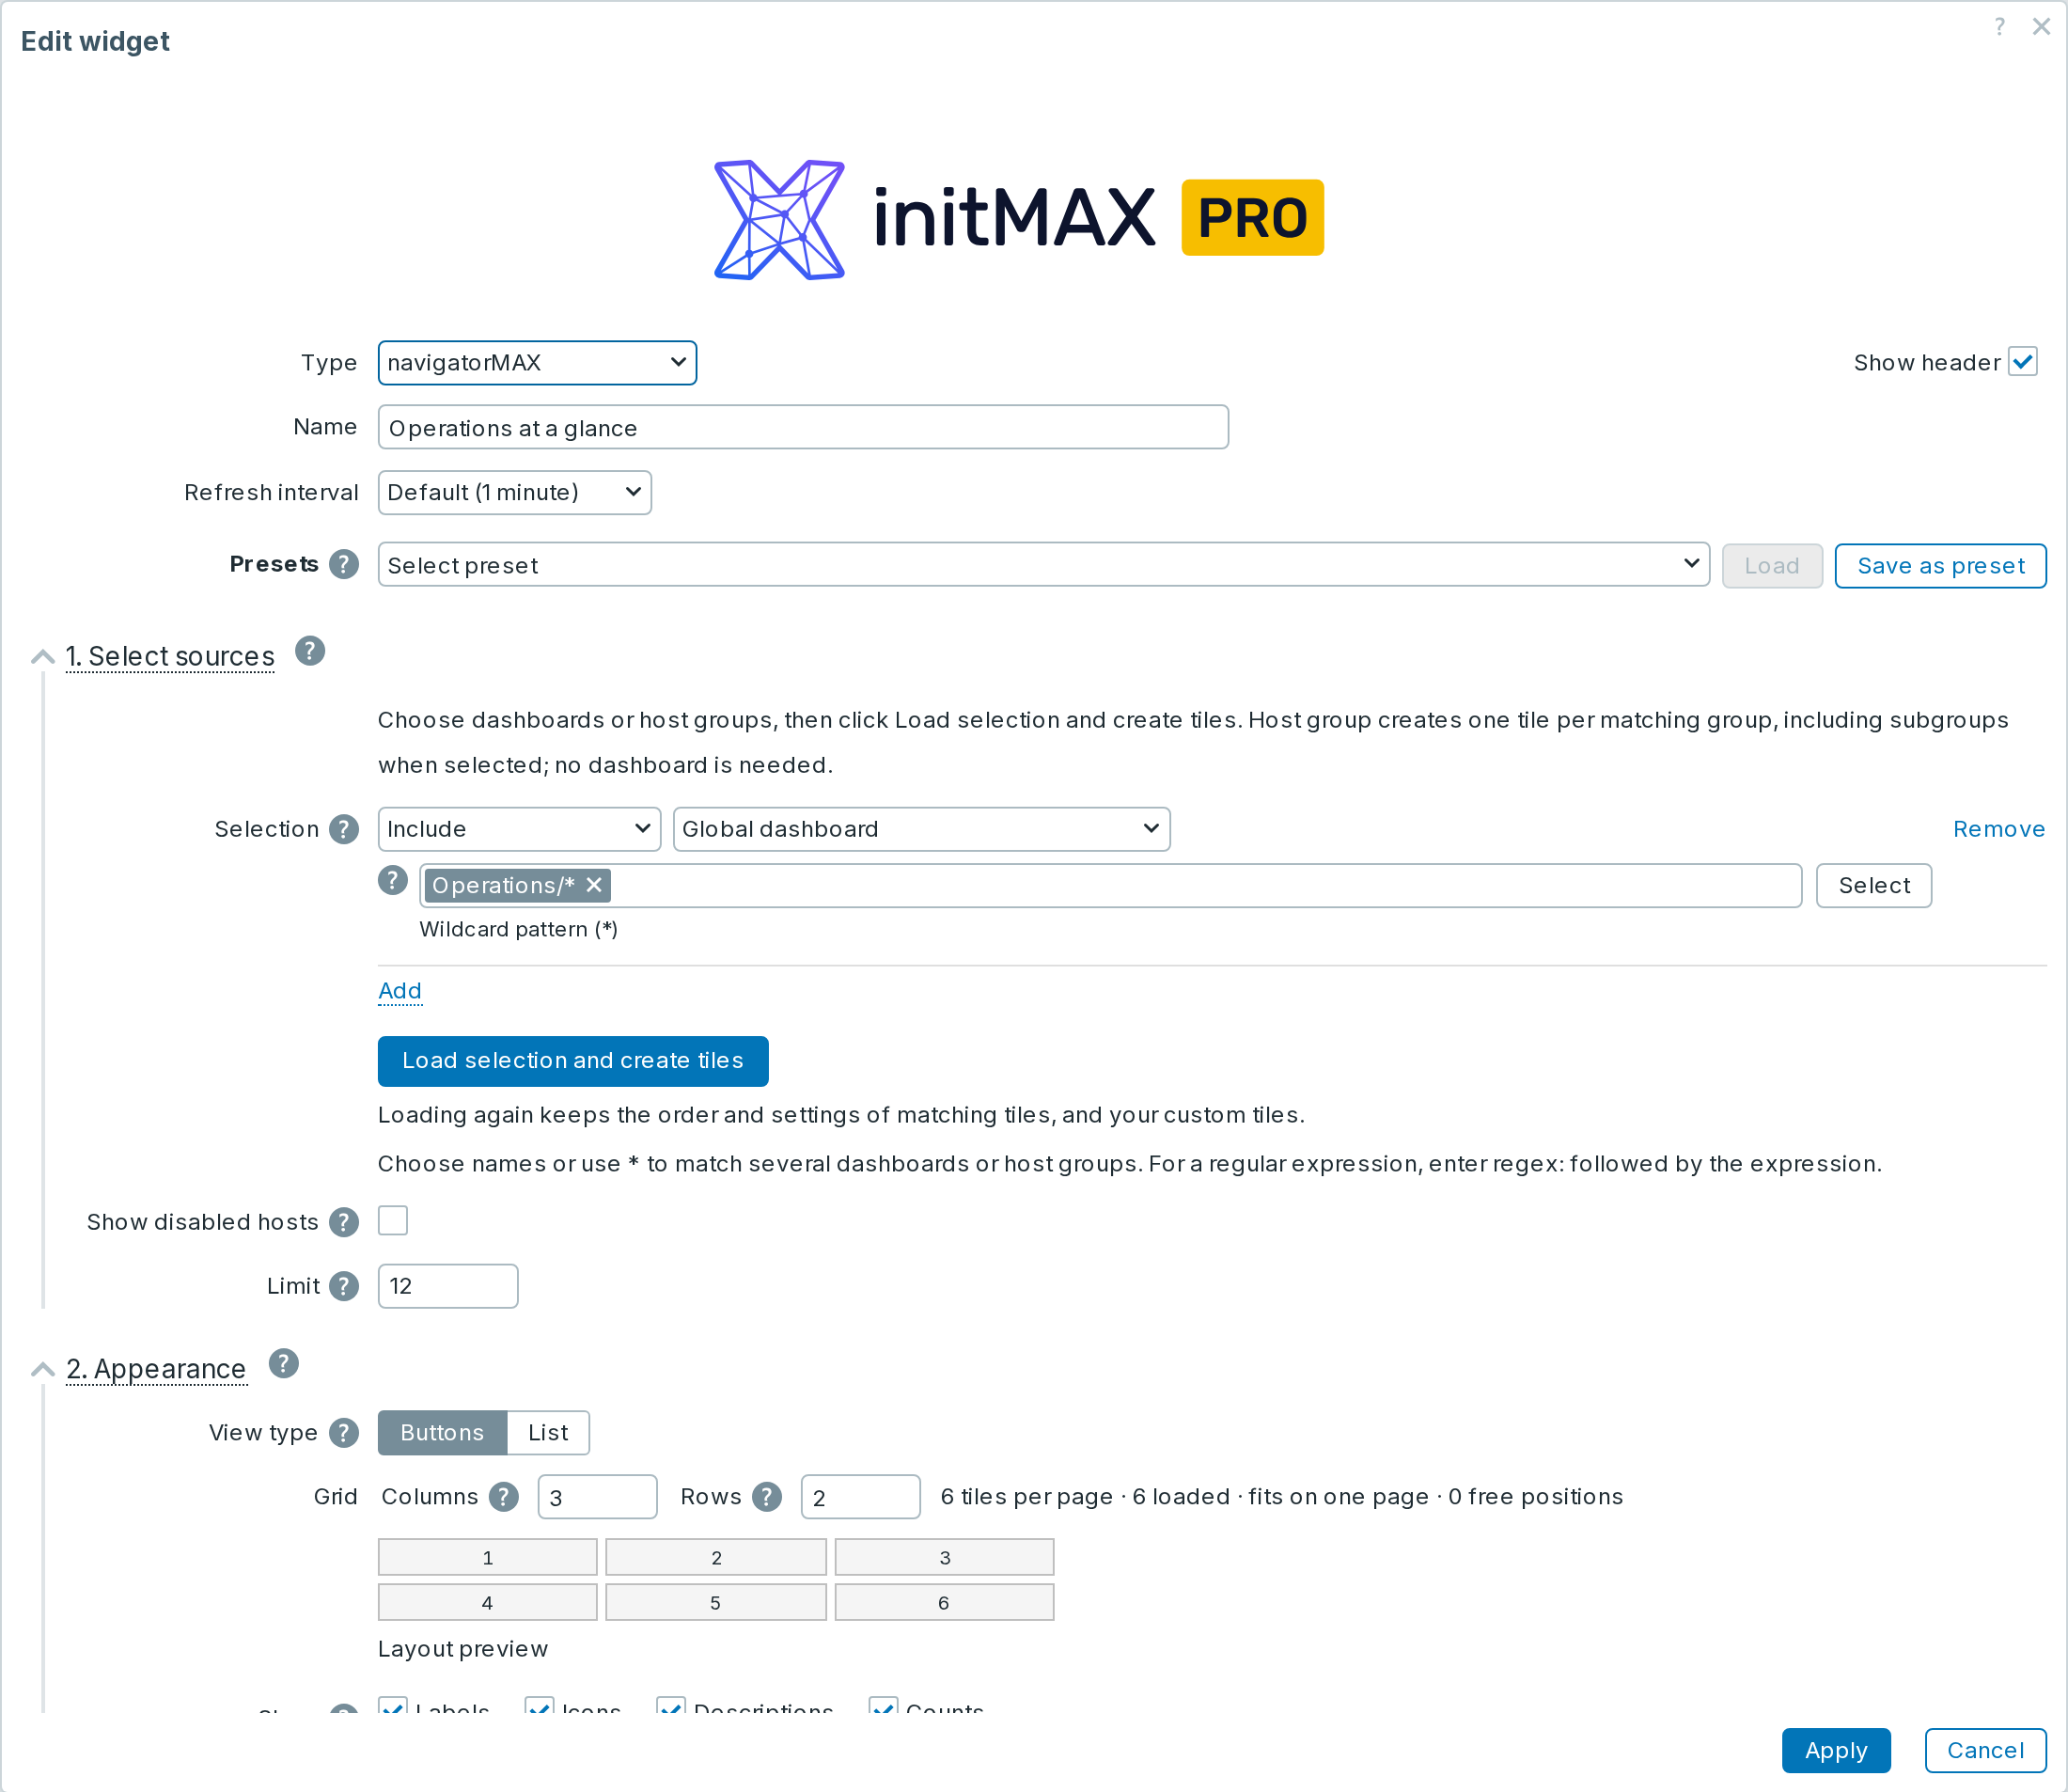Screen dimensions: 2068x1792
Task: Click the Name input field
Action: [x=803, y=428]
